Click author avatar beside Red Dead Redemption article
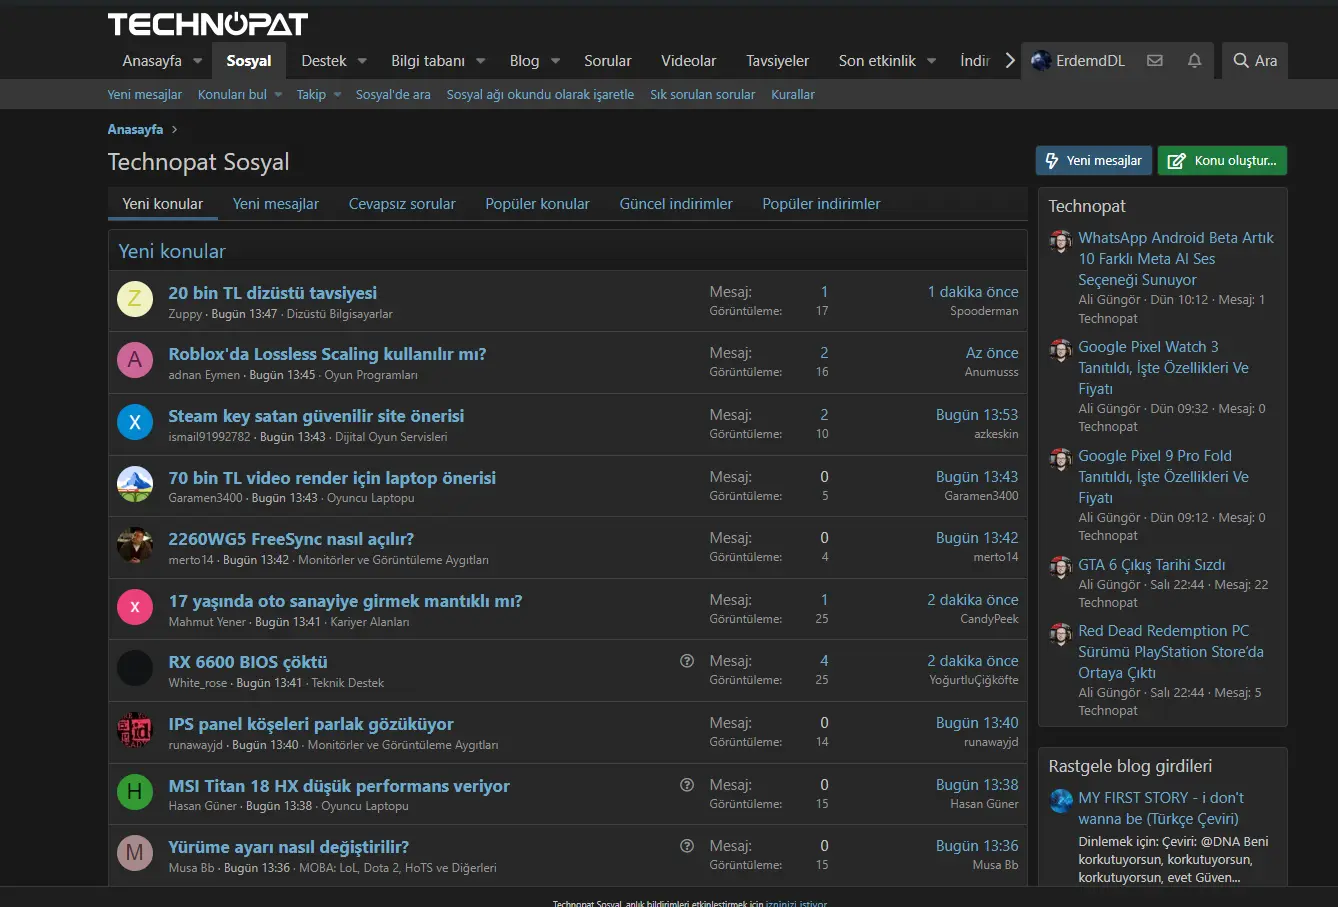1338x907 pixels. point(1060,634)
